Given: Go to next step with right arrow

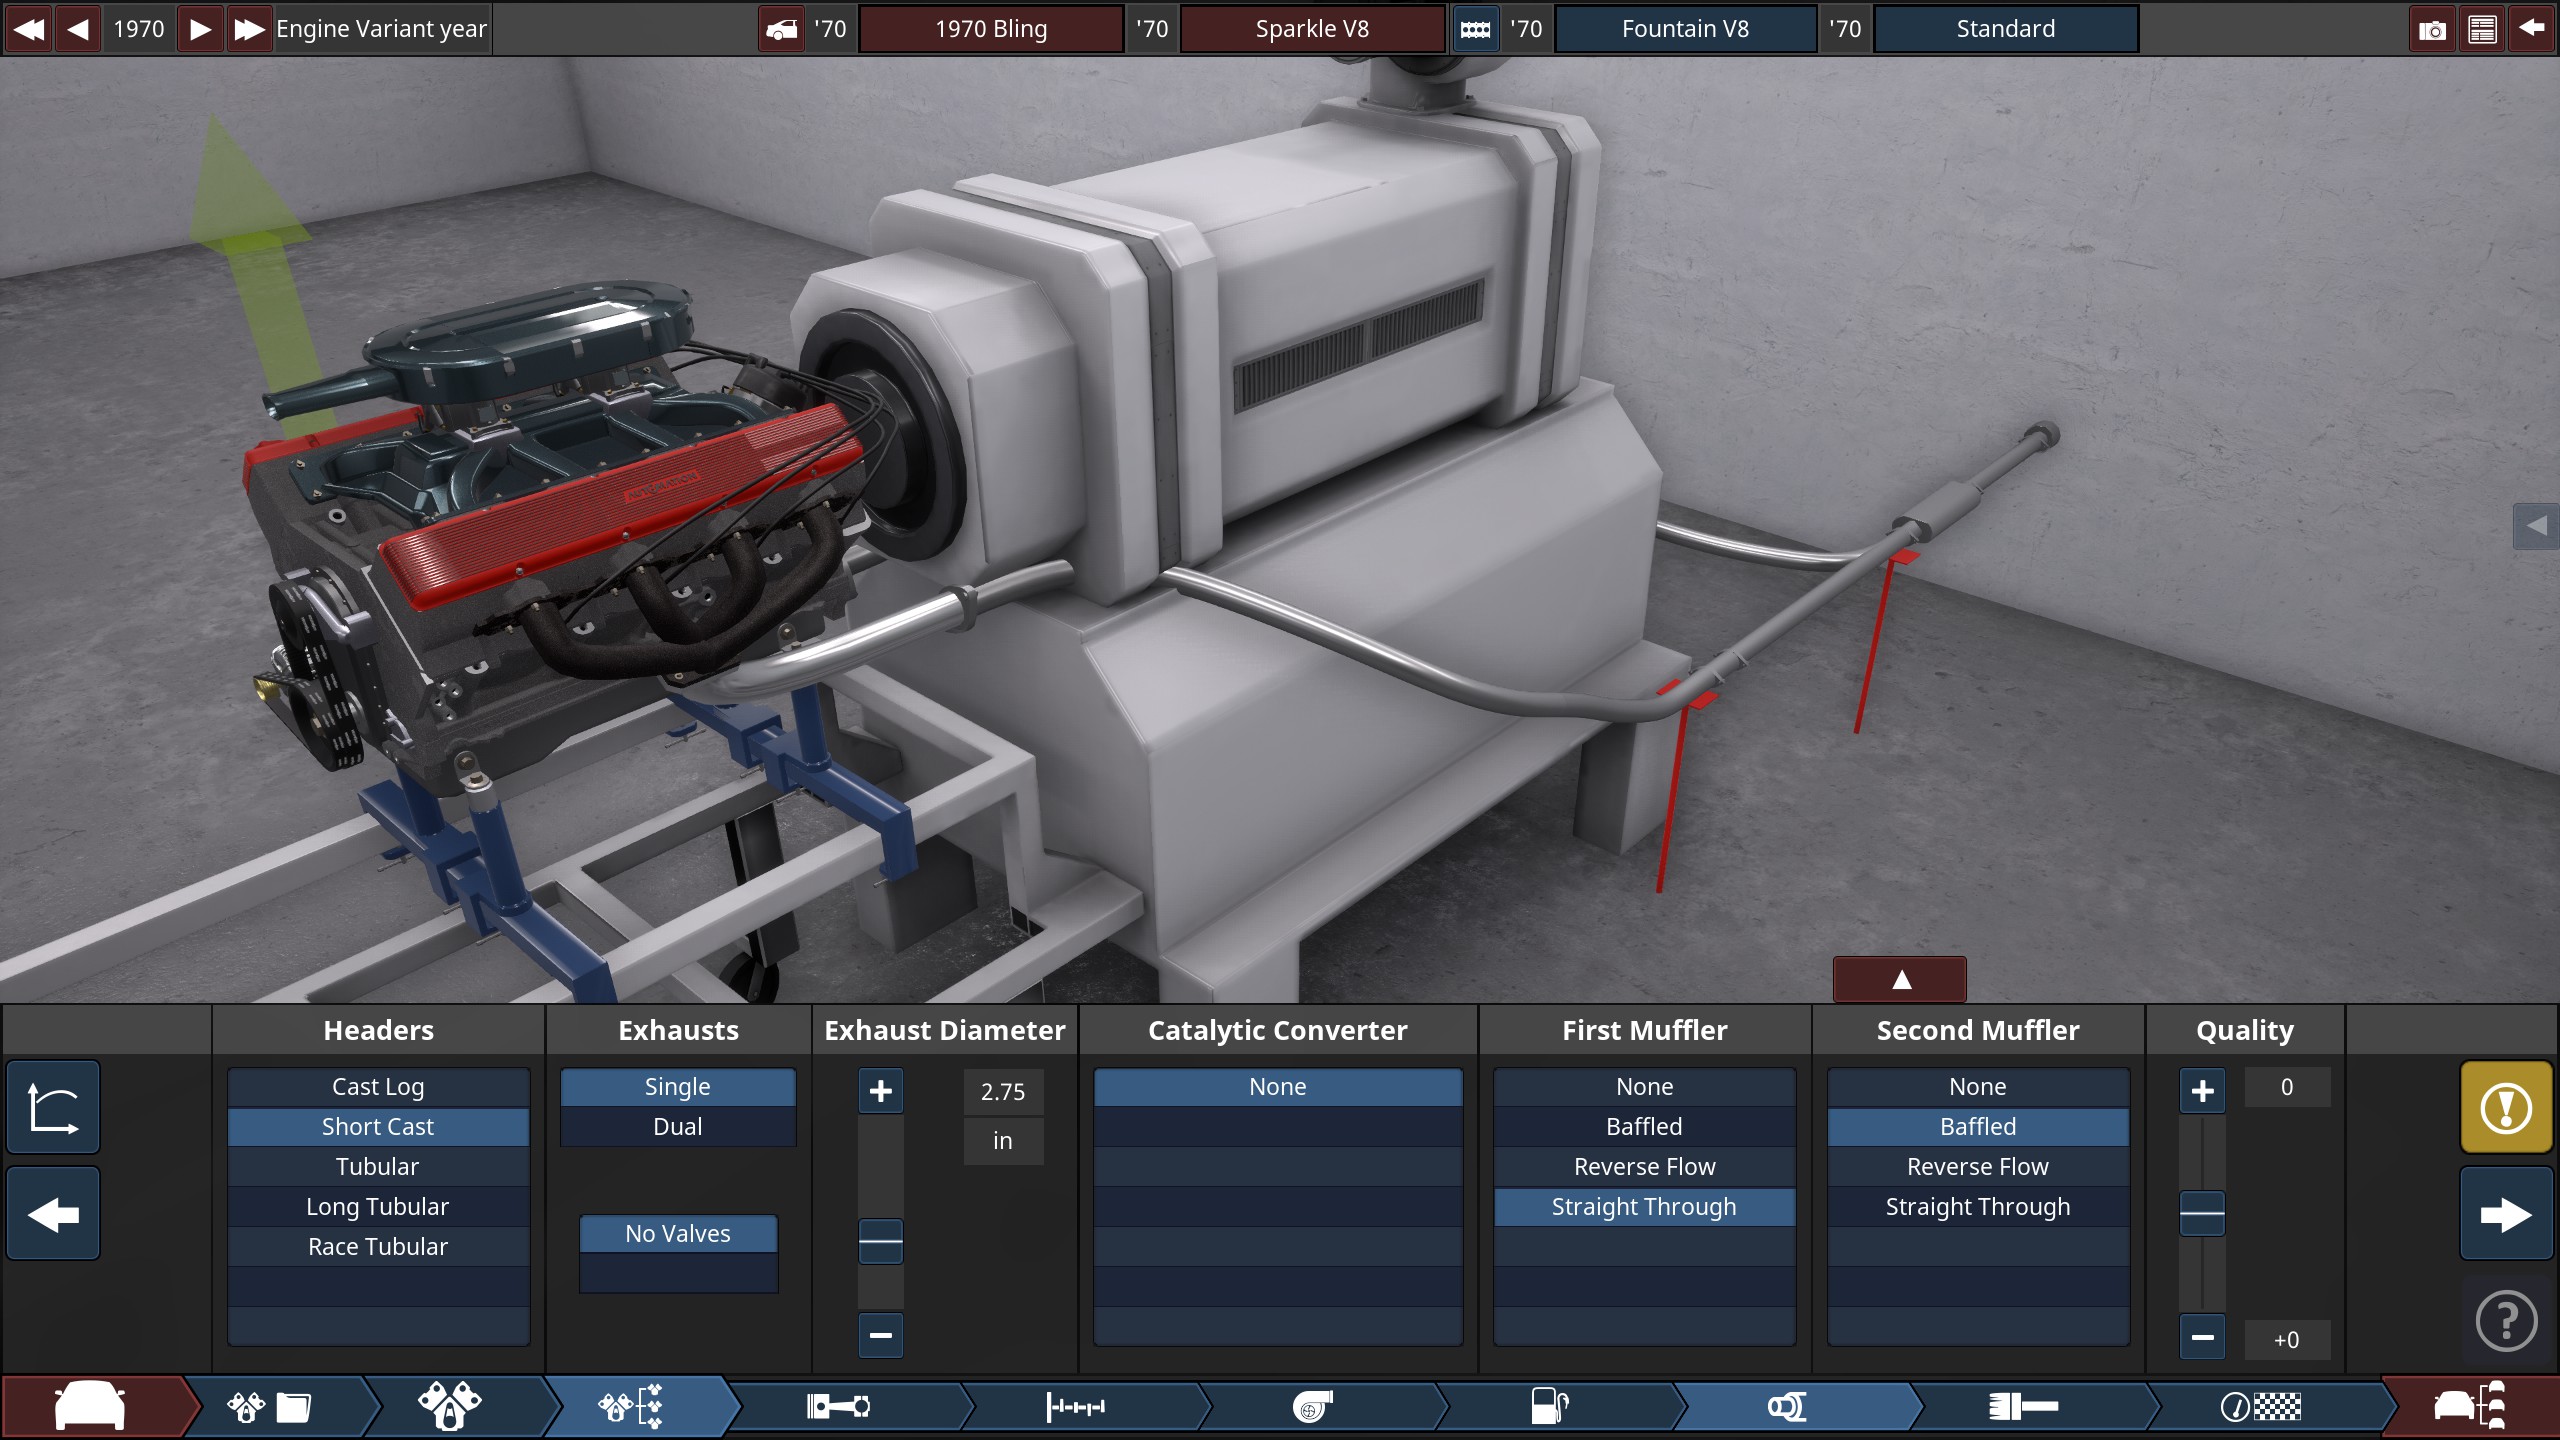Looking at the screenshot, I should tap(2505, 1215).
